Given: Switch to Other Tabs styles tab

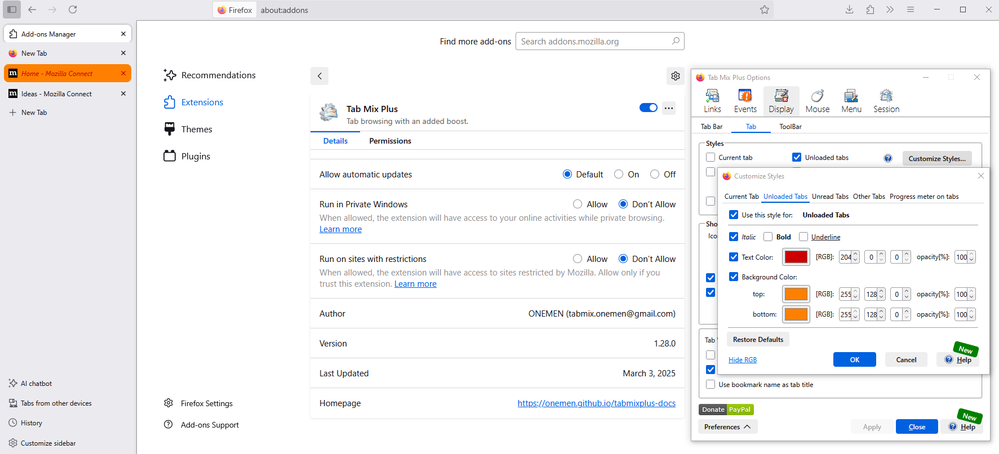Looking at the screenshot, I should point(869,197).
